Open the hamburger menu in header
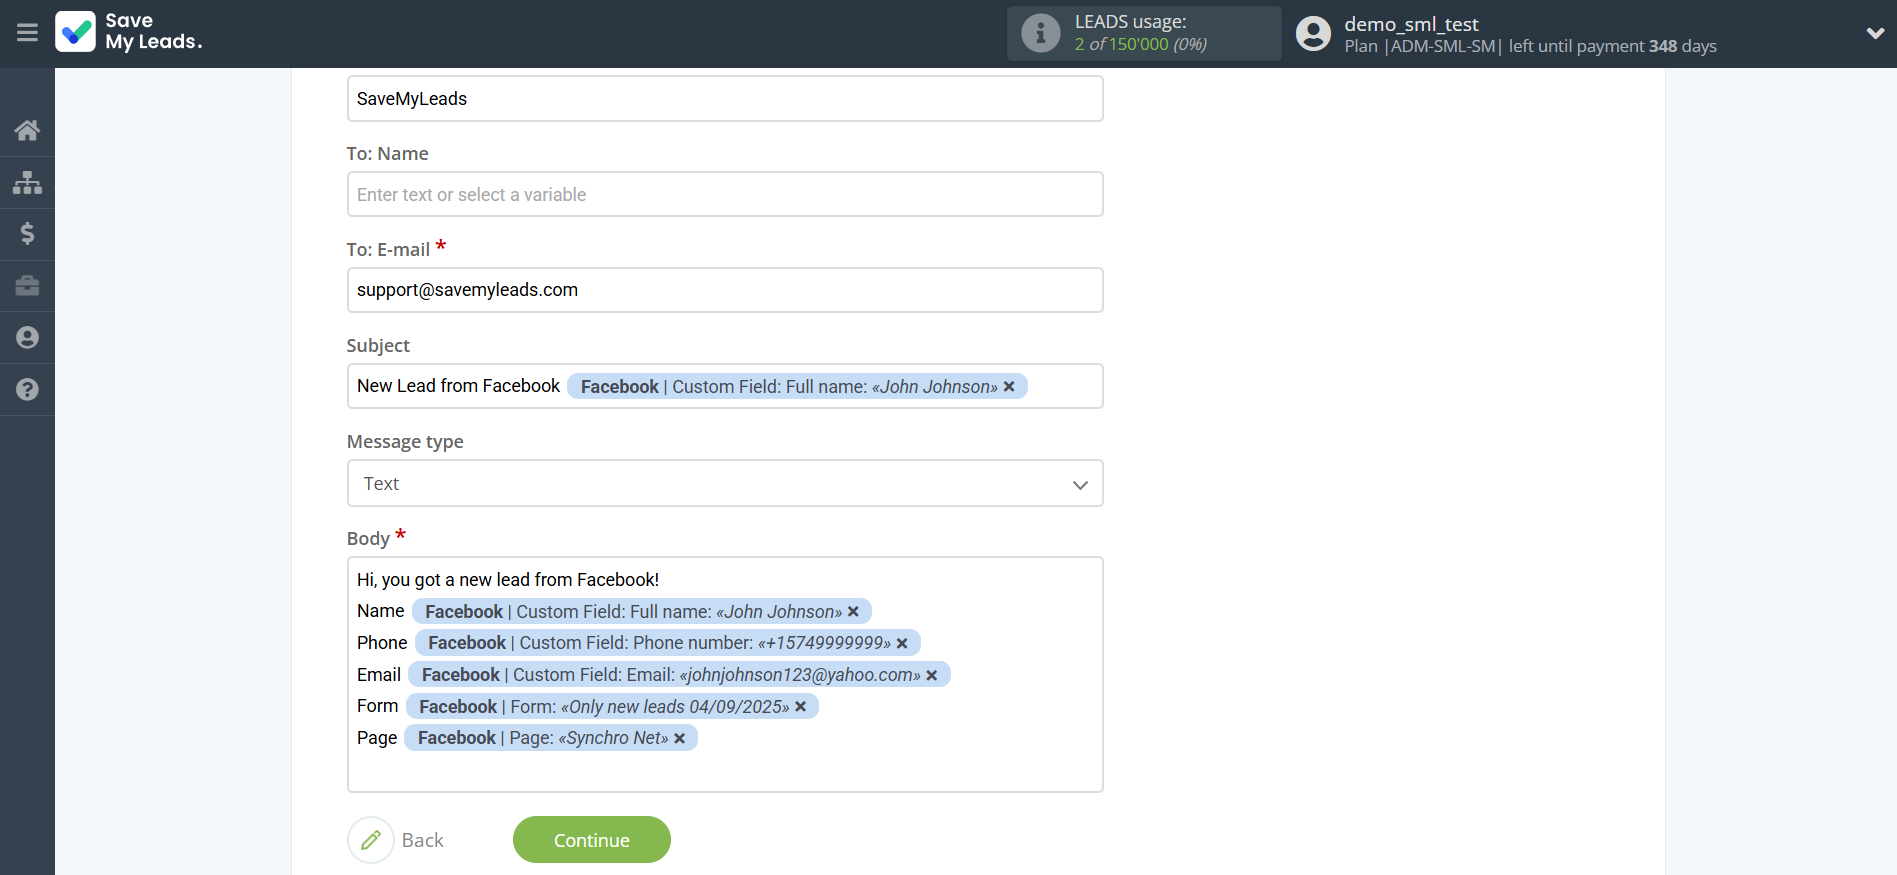 click(x=27, y=33)
